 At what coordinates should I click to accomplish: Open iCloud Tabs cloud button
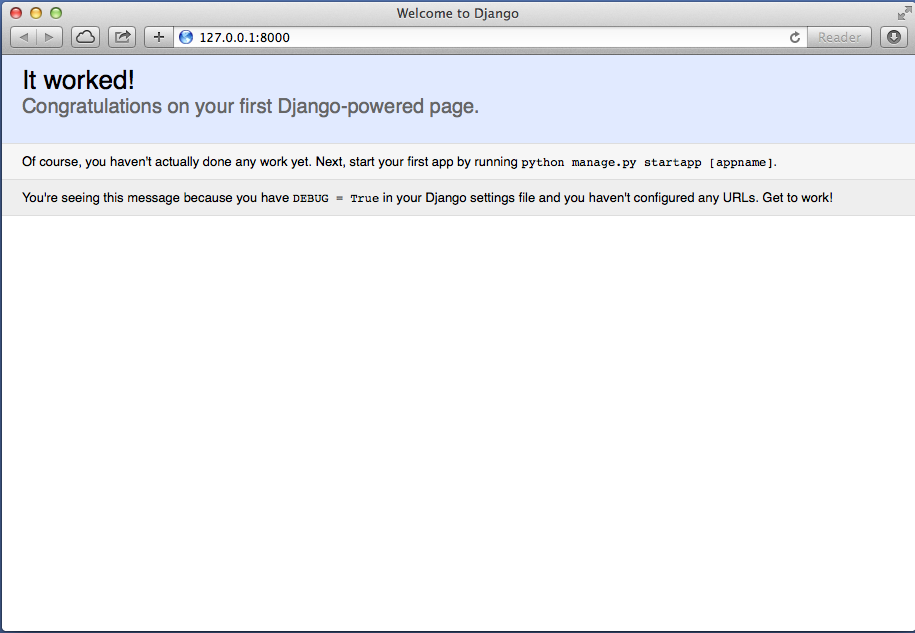(x=85, y=37)
